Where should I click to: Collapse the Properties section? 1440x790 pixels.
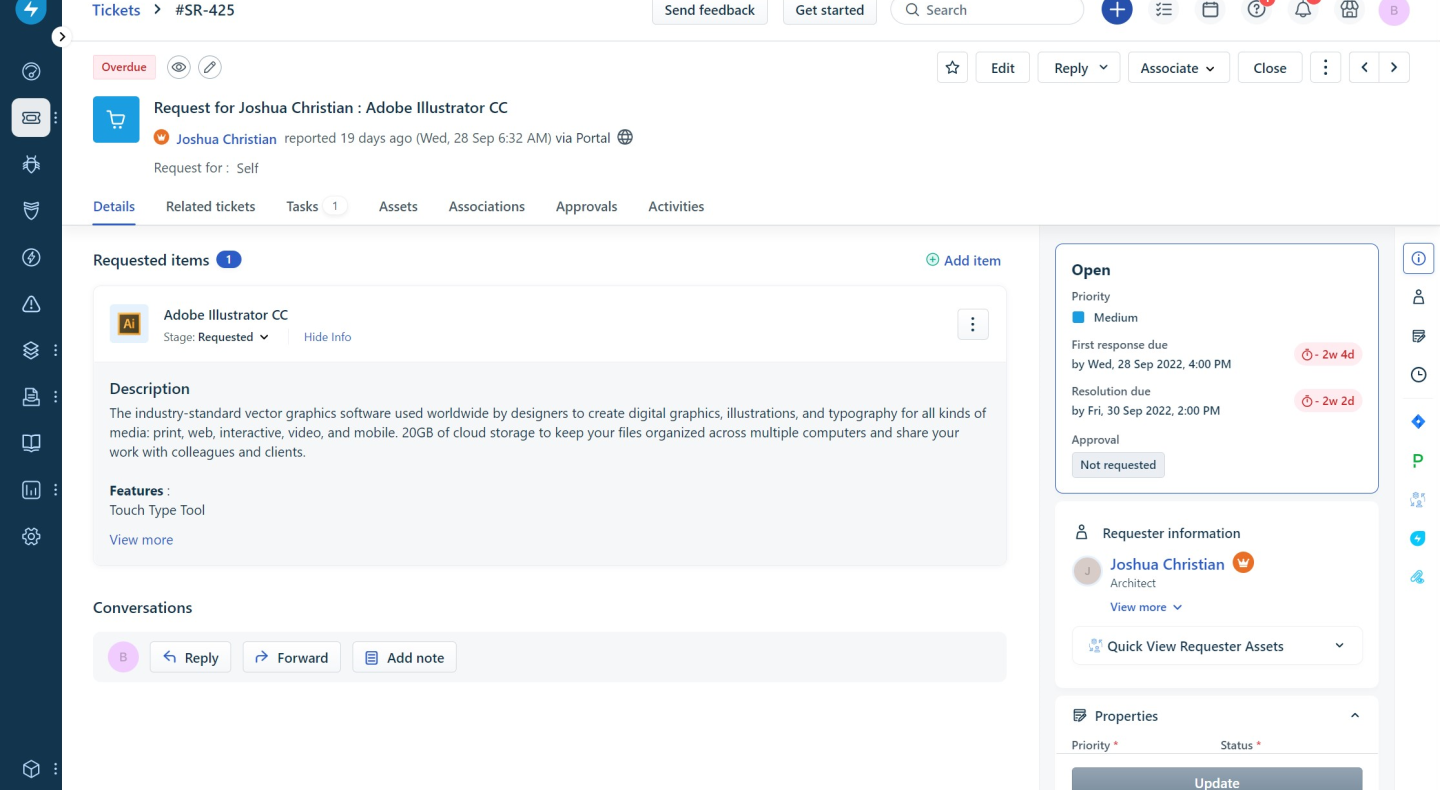(x=1355, y=716)
